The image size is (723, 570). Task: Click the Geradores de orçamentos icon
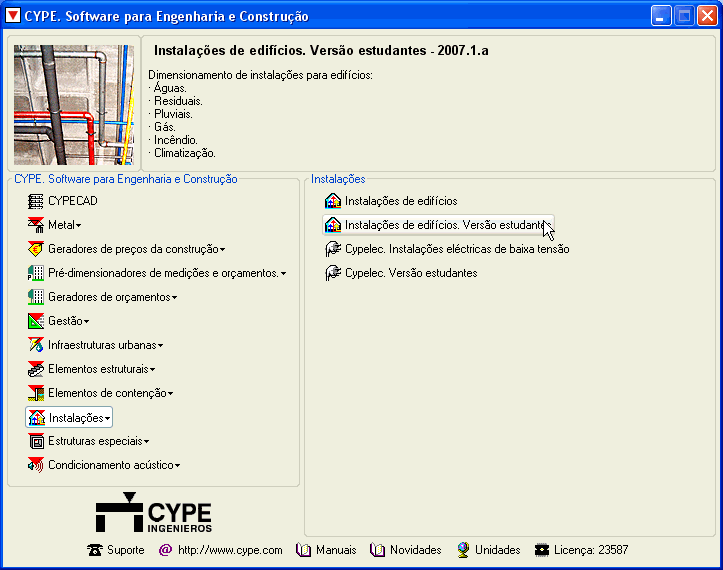point(36,297)
